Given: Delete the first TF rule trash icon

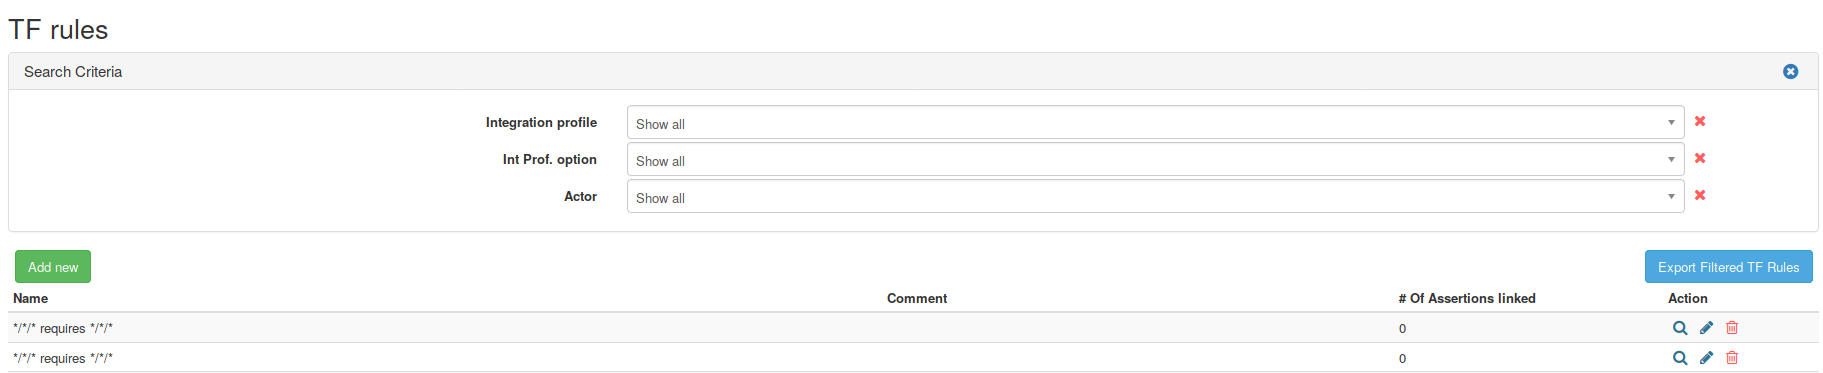Looking at the screenshot, I should (1732, 328).
